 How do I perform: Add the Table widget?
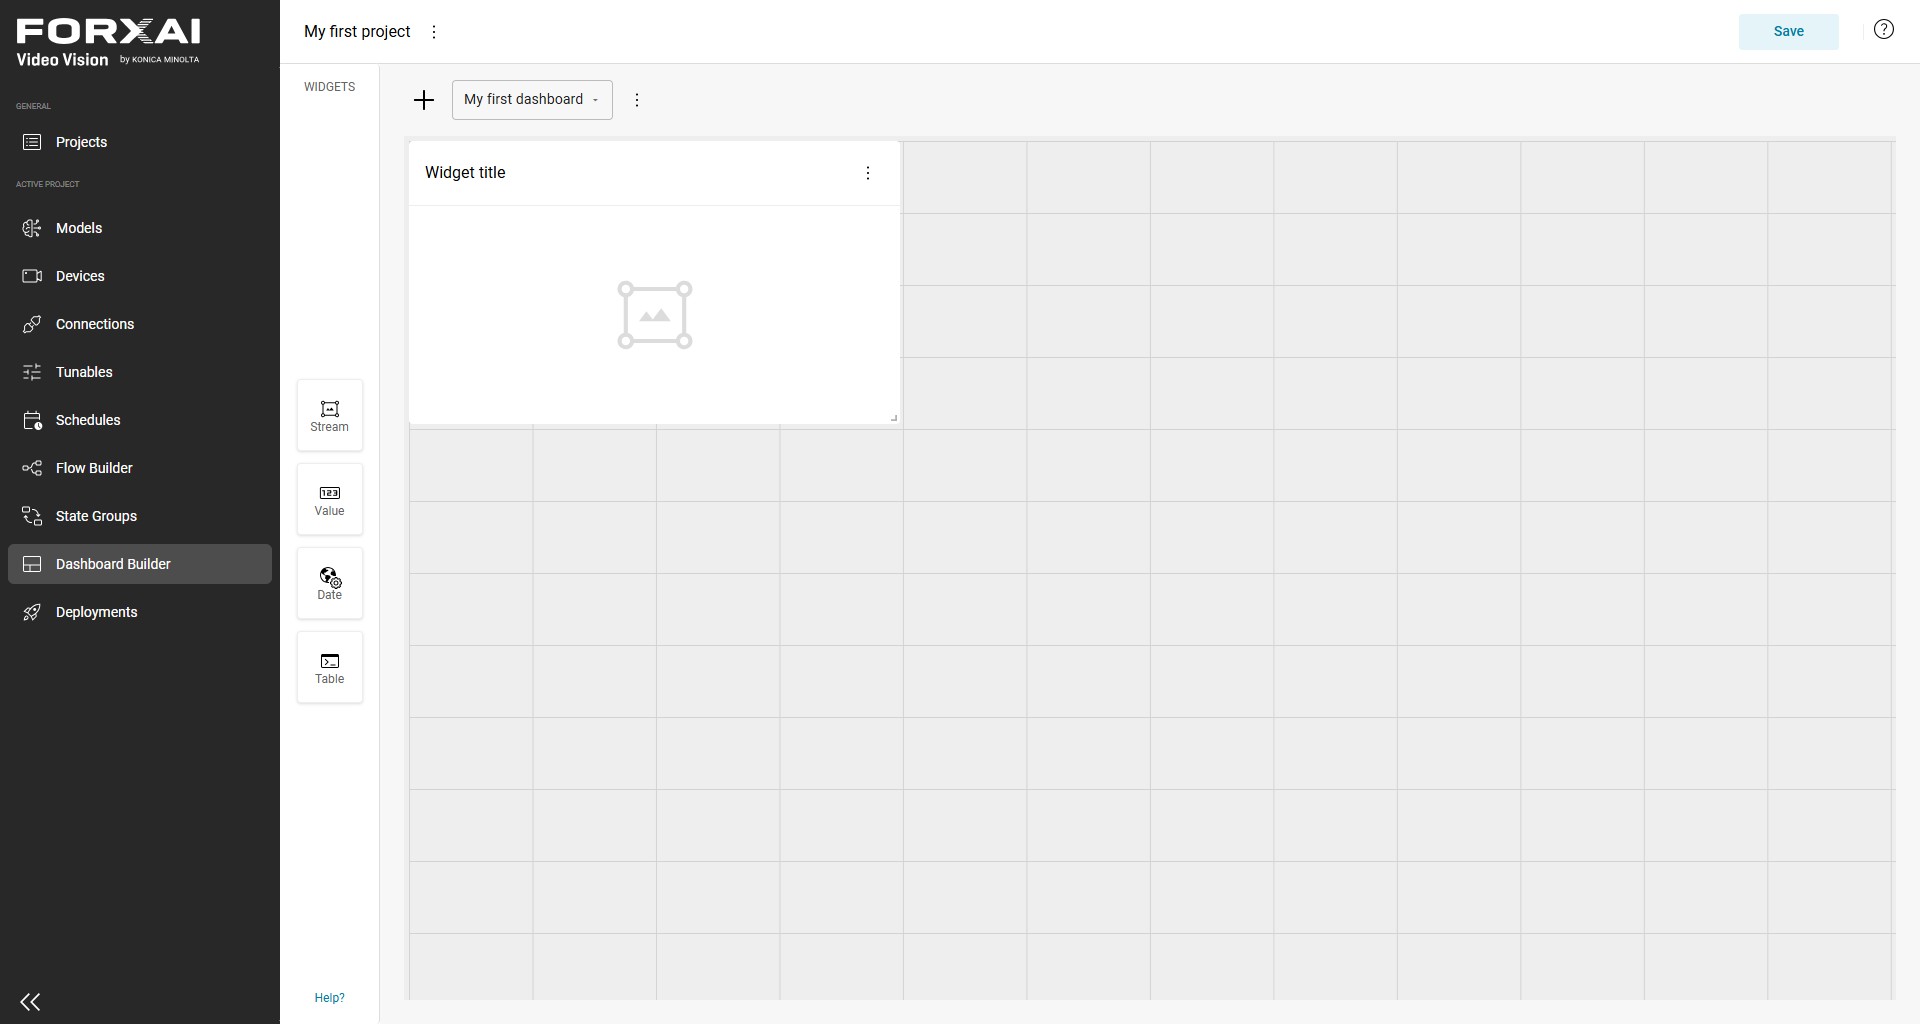point(330,667)
